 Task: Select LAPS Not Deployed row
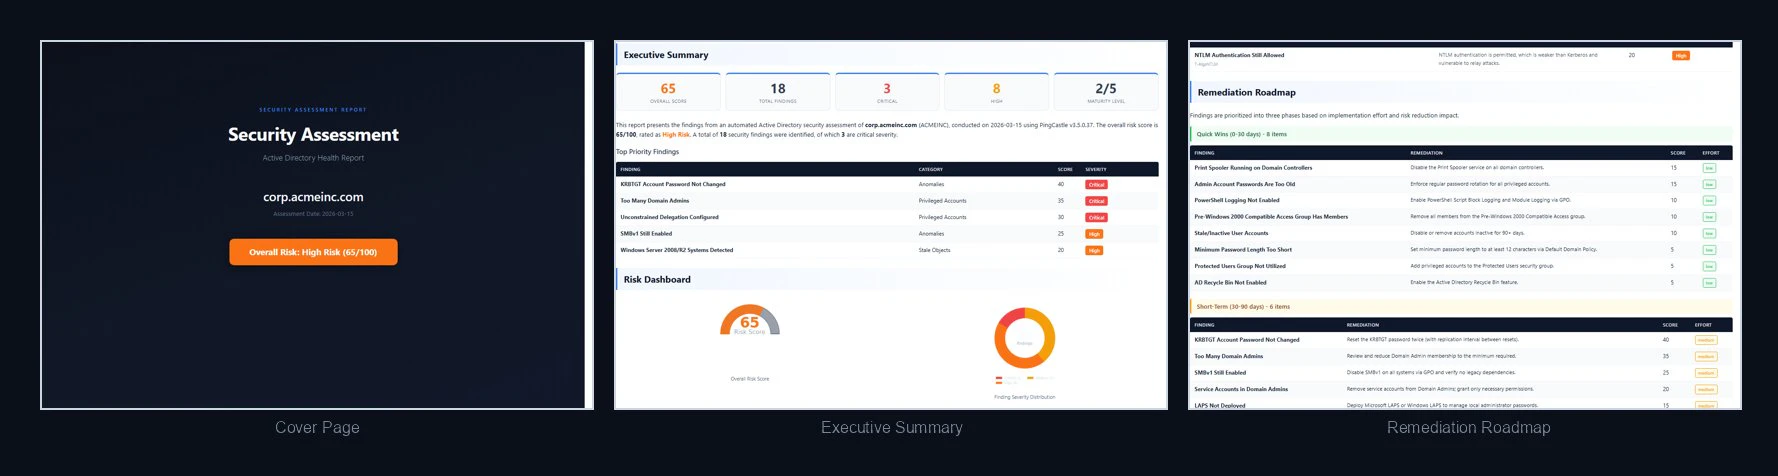1461,405
